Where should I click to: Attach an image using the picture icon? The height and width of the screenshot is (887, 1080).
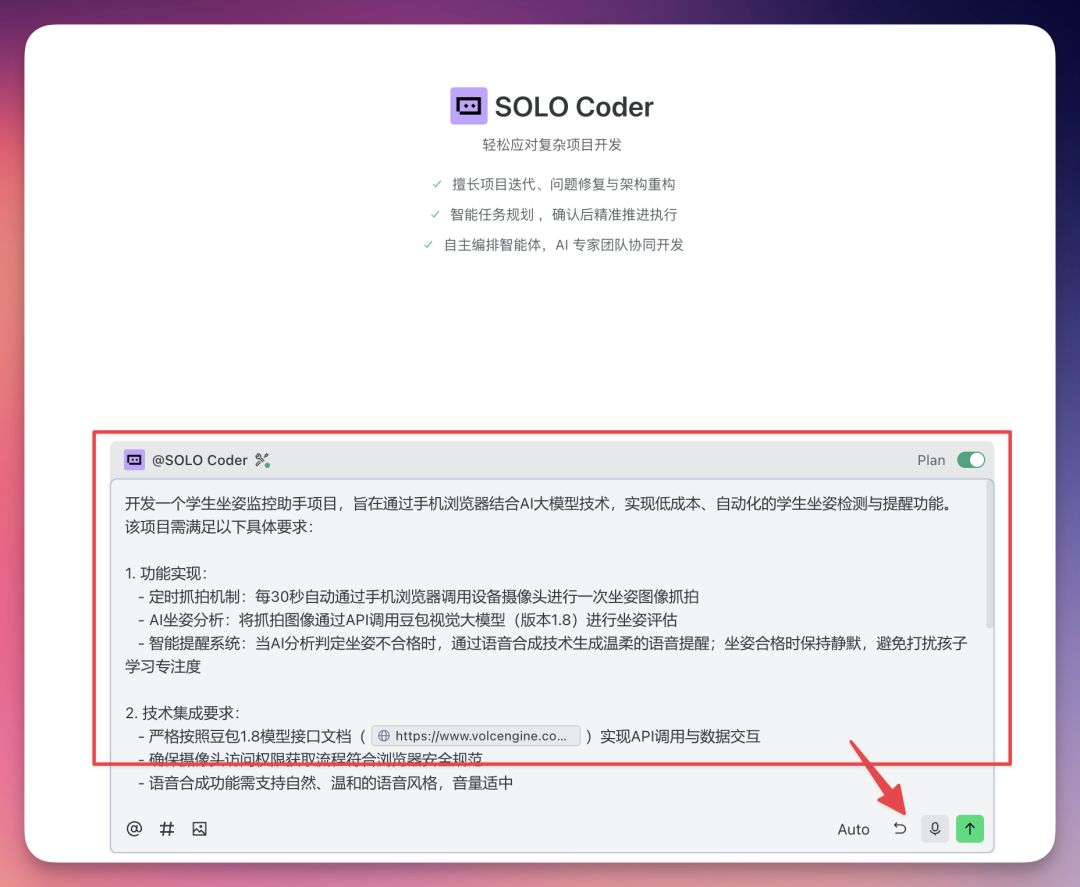[x=199, y=829]
